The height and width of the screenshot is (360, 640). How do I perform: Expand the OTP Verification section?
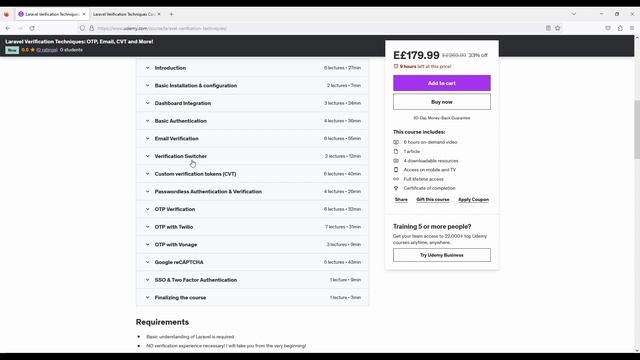252,209
